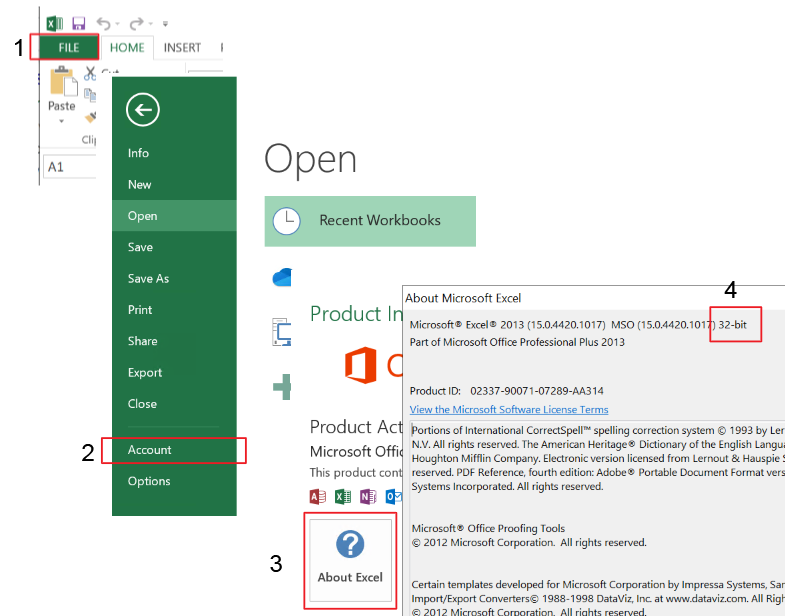
Task: Open Options in the File menu
Action: 174,481
